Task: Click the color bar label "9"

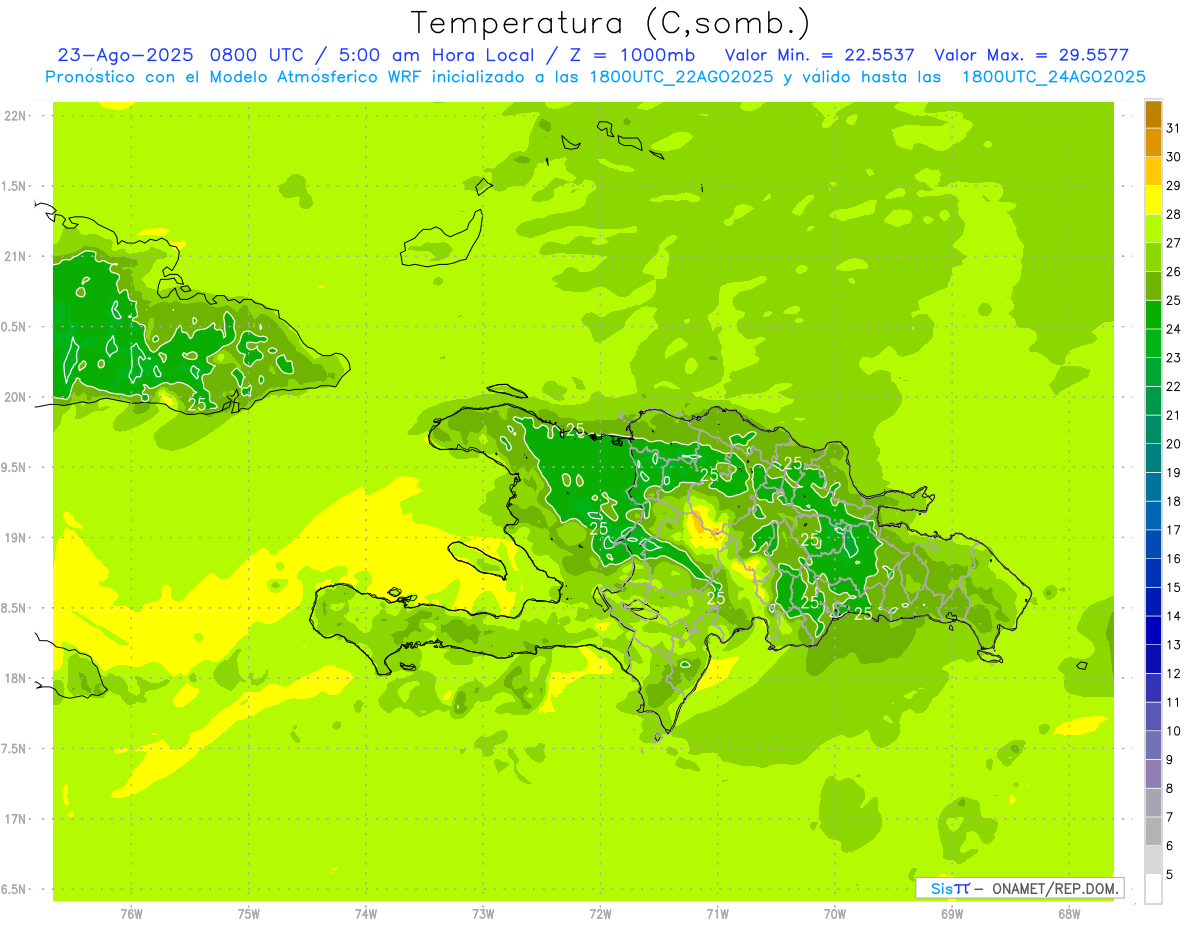Action: click(1169, 760)
